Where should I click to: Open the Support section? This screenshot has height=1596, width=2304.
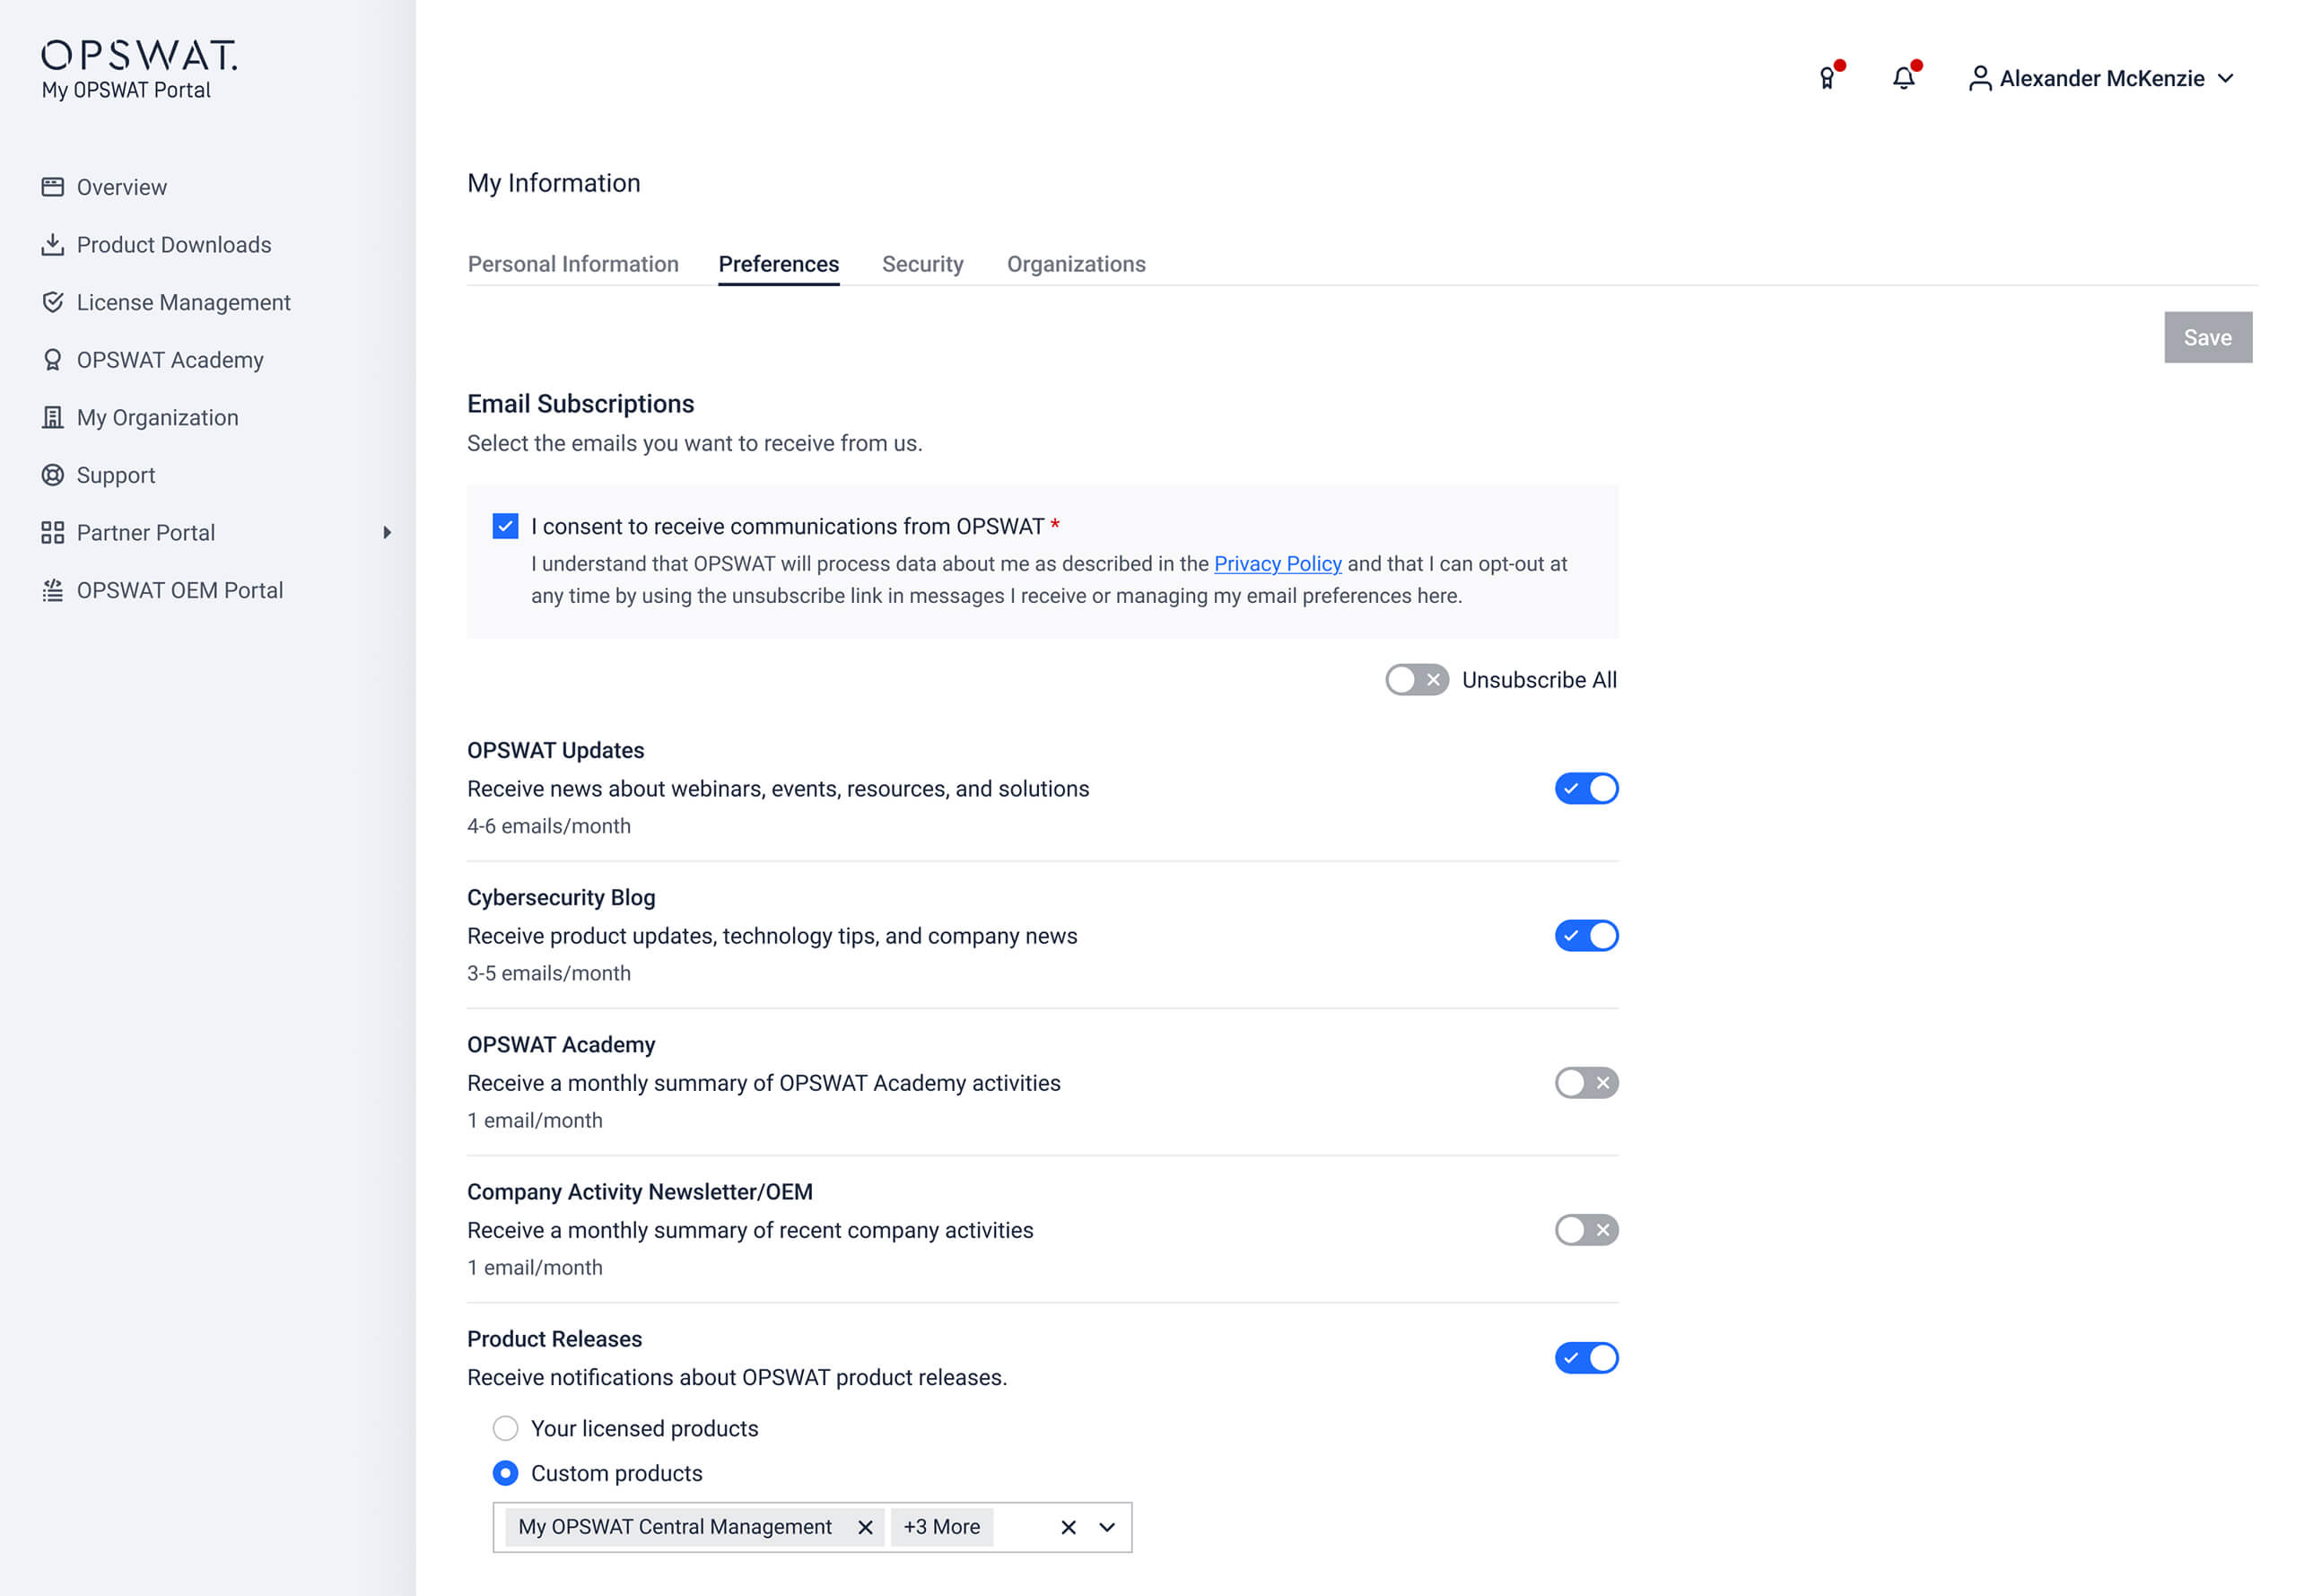click(115, 475)
